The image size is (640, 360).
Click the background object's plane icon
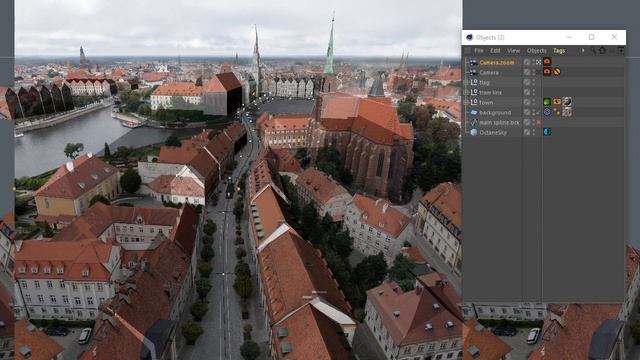point(474,112)
